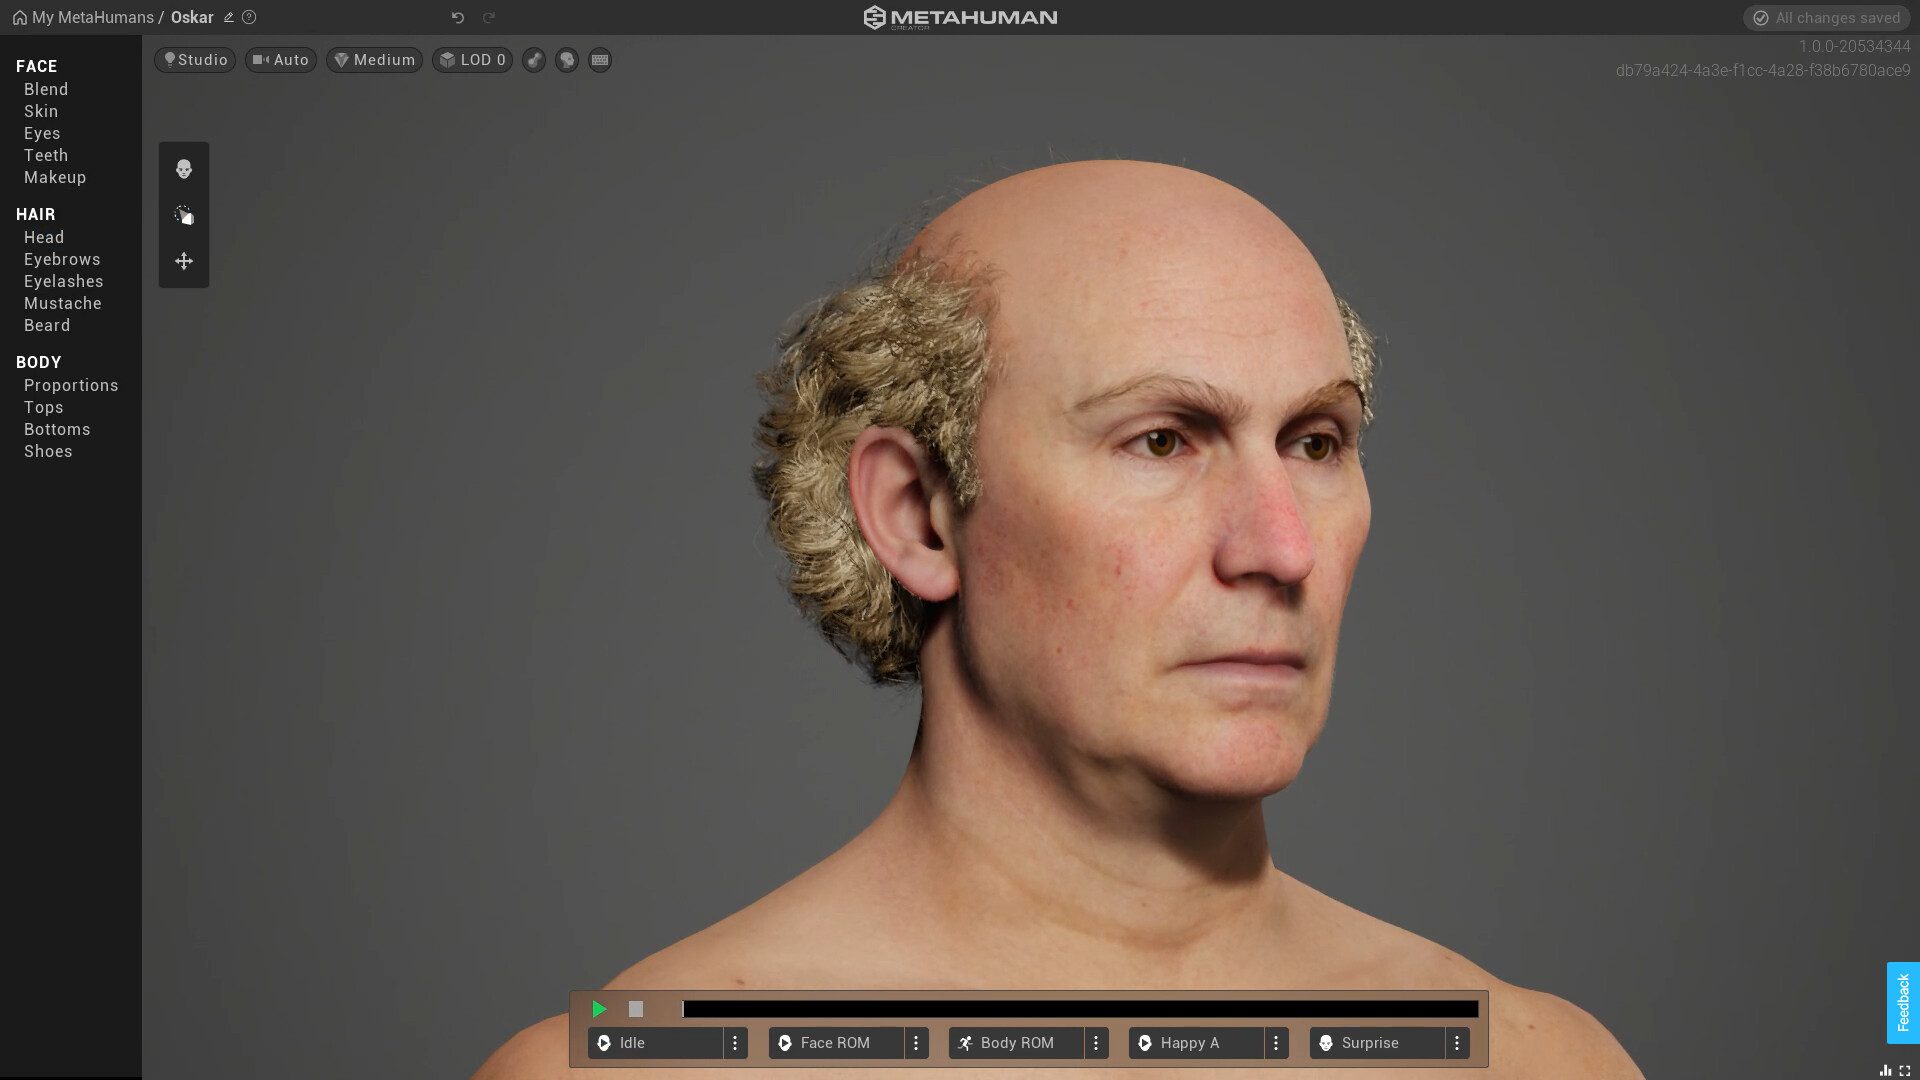Click the animation timeline scrub bar

point(1080,1009)
